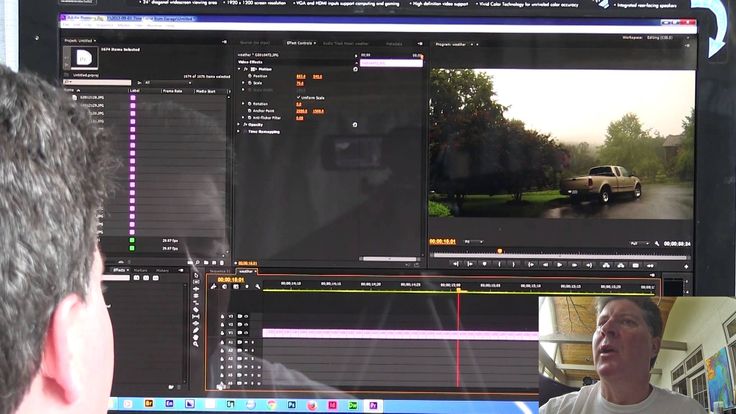Toggle V3 track output eye

point(245,316)
